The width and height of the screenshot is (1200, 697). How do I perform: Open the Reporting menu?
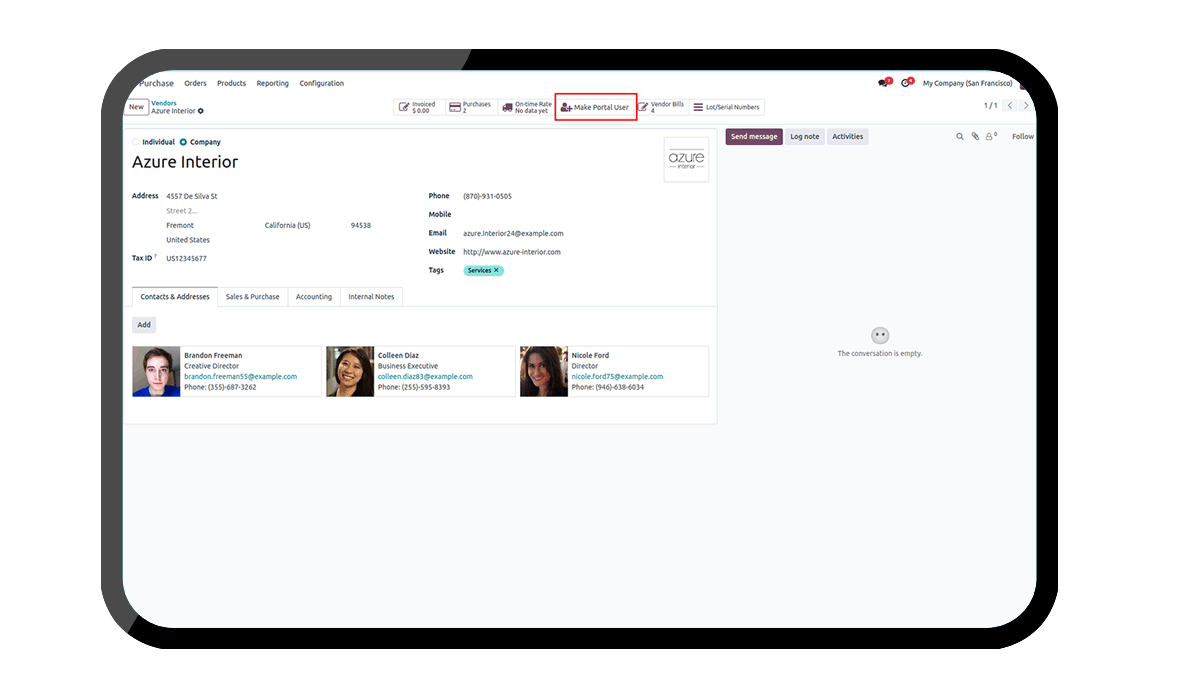(x=272, y=84)
